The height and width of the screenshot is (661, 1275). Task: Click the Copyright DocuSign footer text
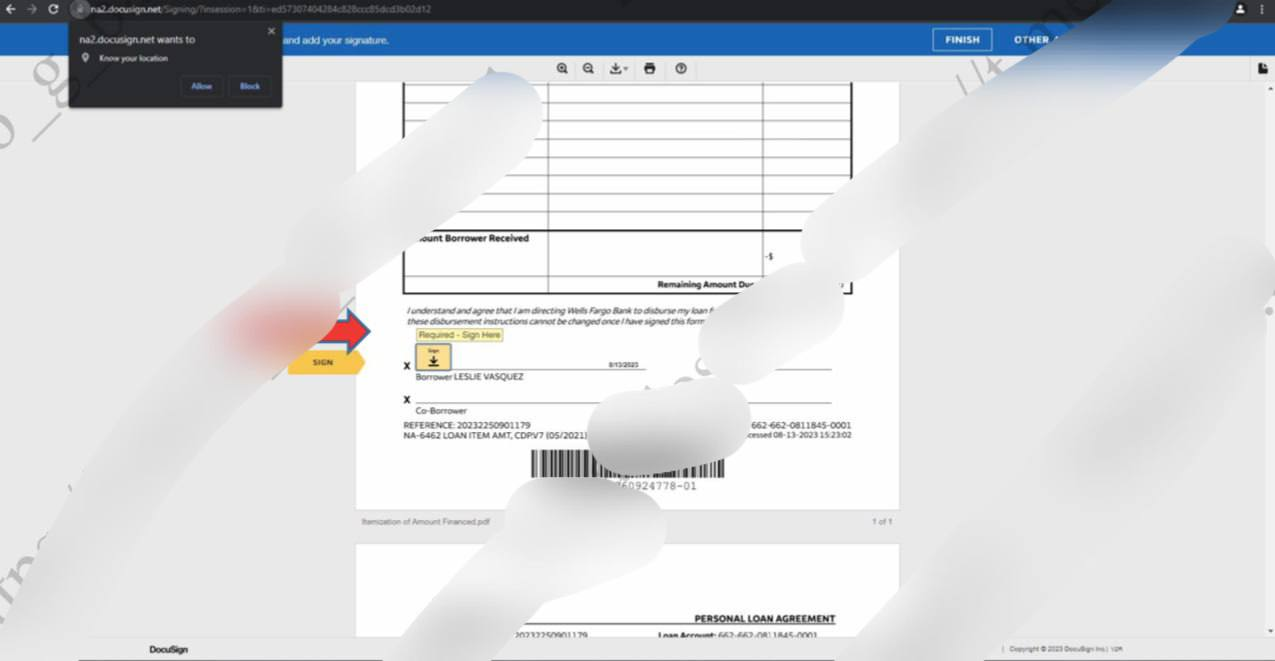(x=1066, y=649)
